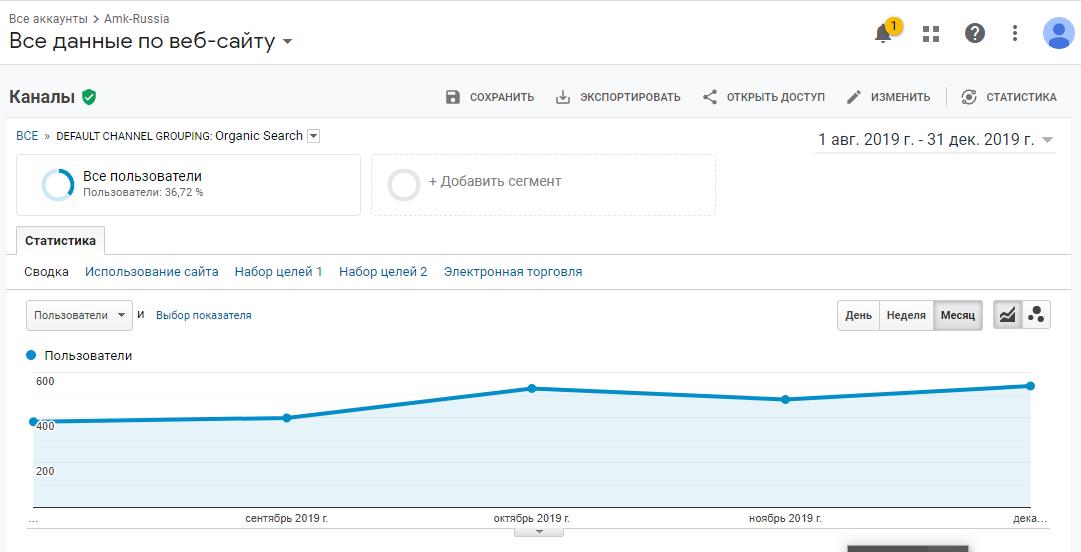Open the Пользователи metric dropdown

(79, 315)
